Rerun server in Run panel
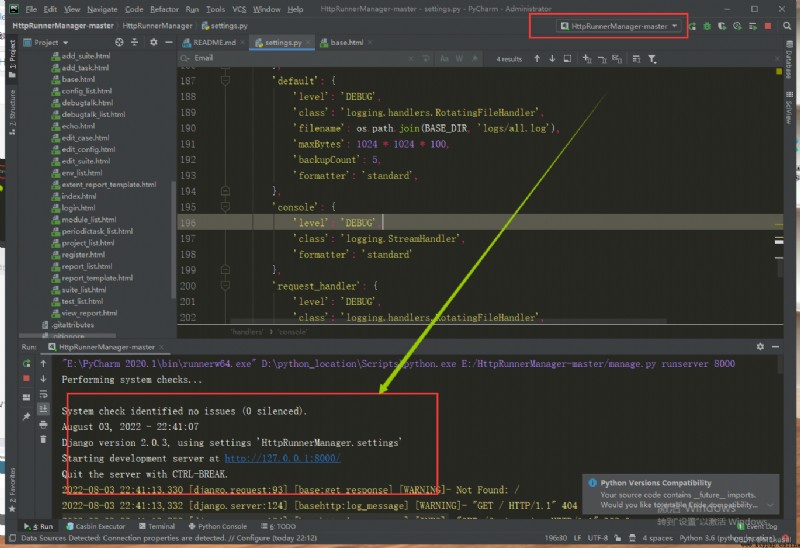 tap(27, 363)
